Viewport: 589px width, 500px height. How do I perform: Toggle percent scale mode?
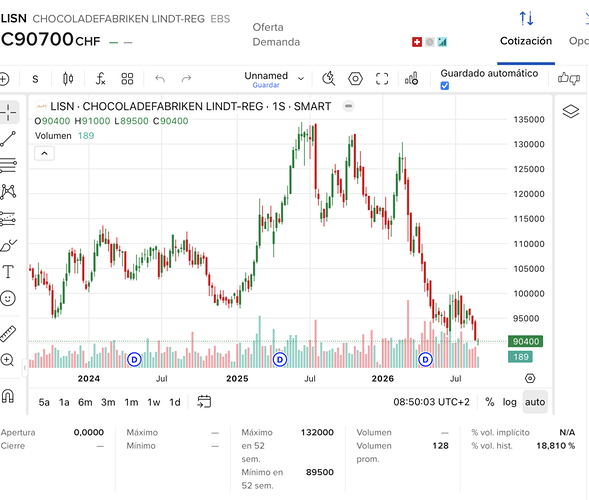tap(489, 402)
